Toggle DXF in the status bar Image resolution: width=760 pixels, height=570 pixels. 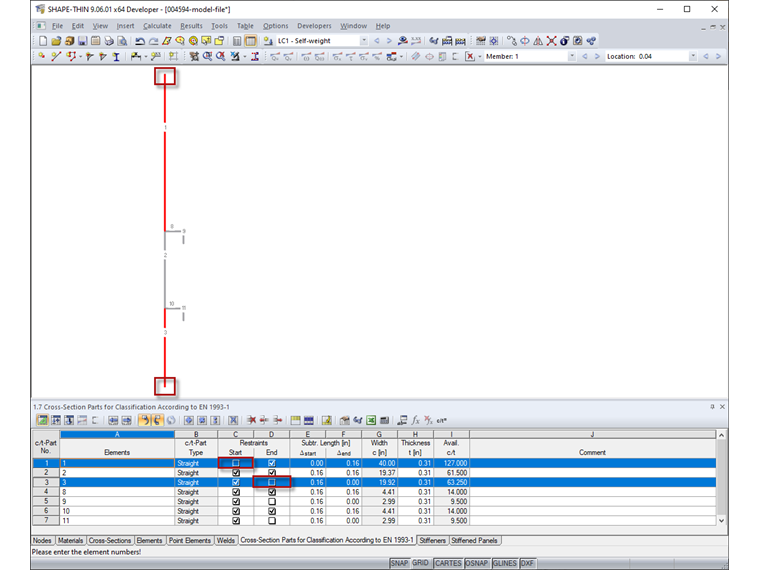(x=527, y=563)
